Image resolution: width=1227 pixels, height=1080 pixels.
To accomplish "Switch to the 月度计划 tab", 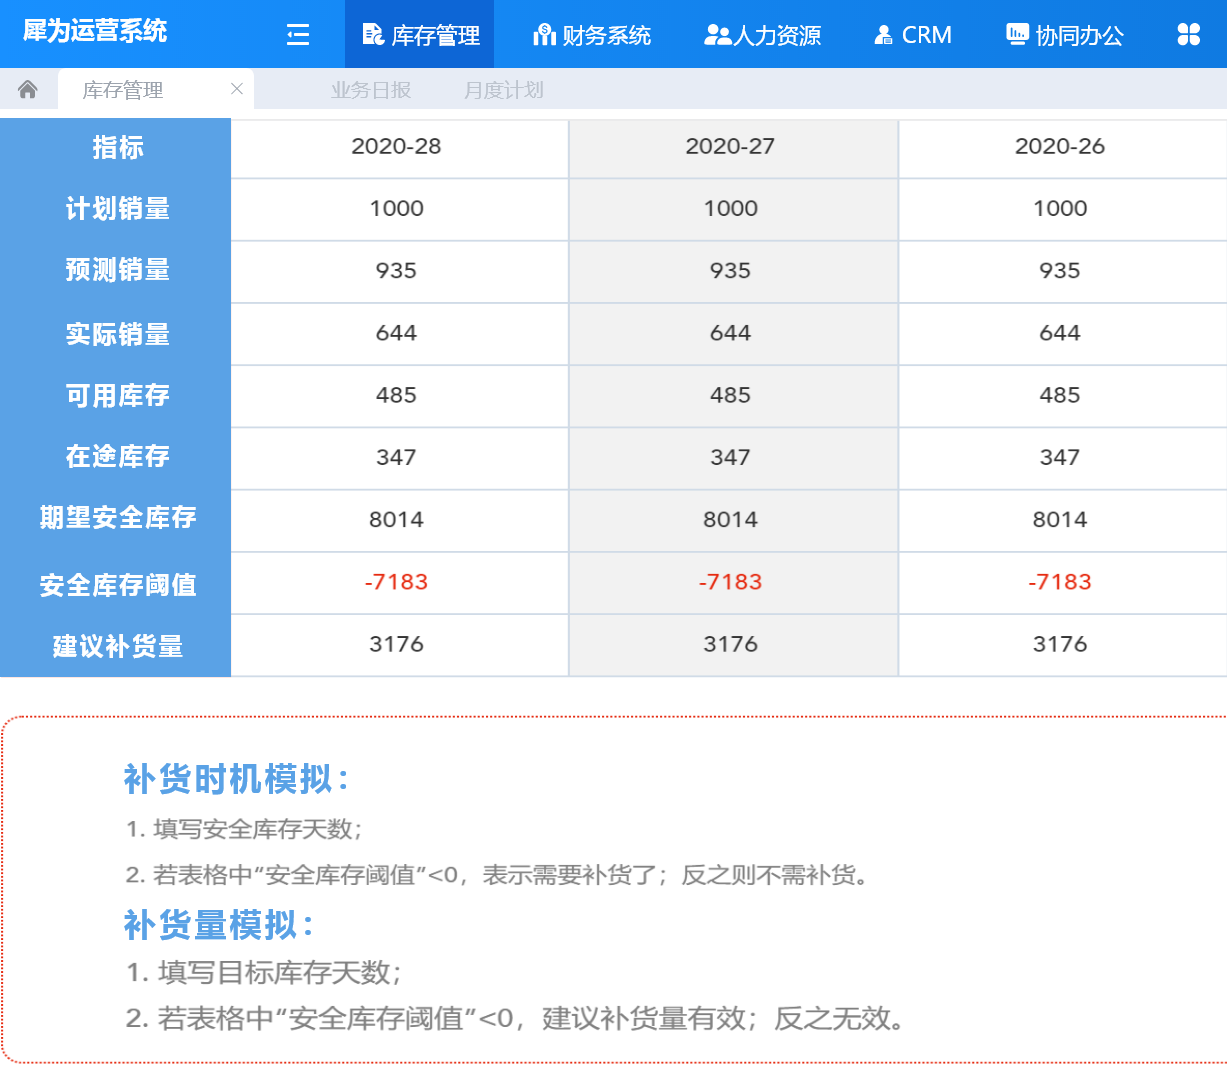I will (x=504, y=90).
